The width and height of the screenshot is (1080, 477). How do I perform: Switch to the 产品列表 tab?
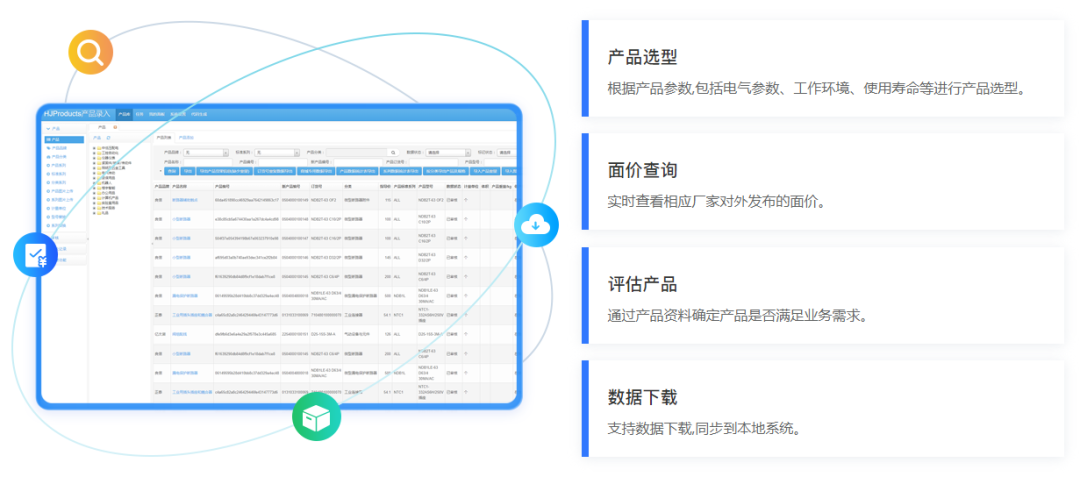coord(164,137)
